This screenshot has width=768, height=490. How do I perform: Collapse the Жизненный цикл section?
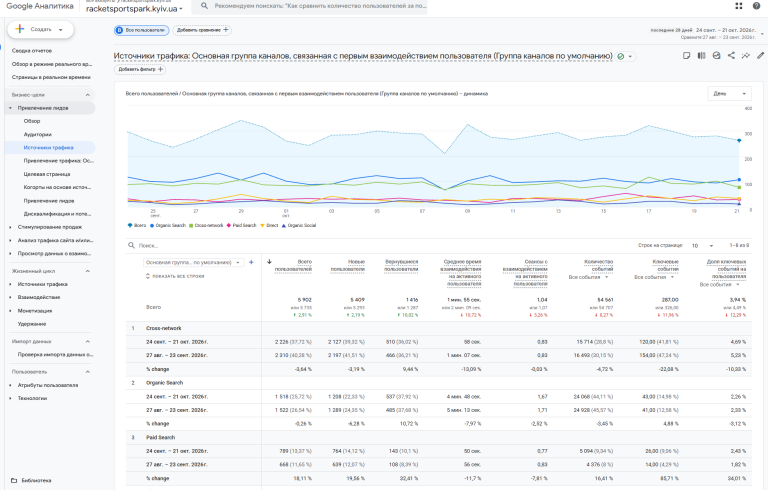(88, 271)
